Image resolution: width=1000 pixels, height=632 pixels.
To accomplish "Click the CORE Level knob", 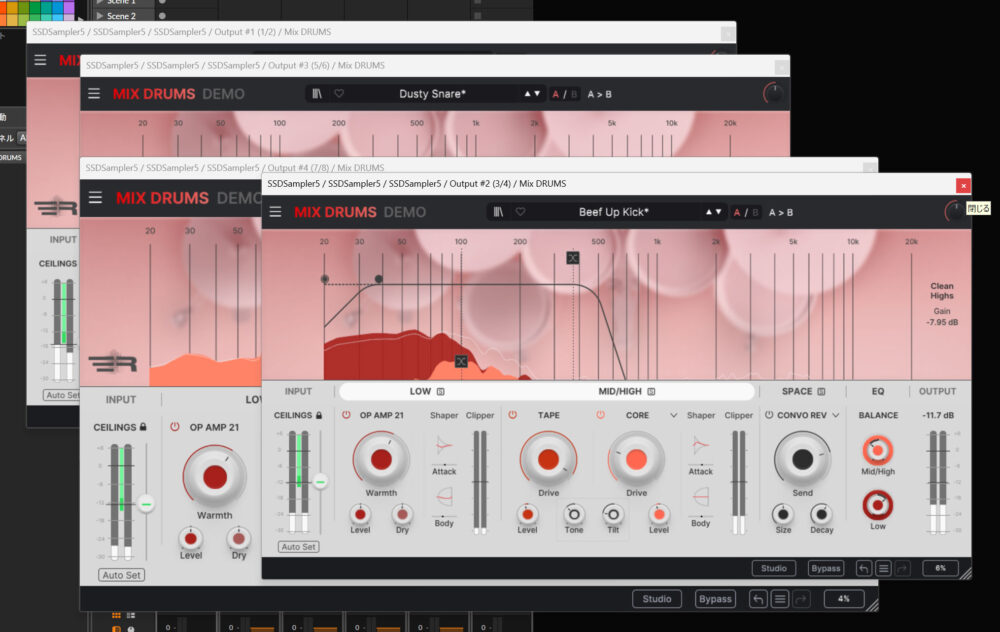I will coord(659,514).
